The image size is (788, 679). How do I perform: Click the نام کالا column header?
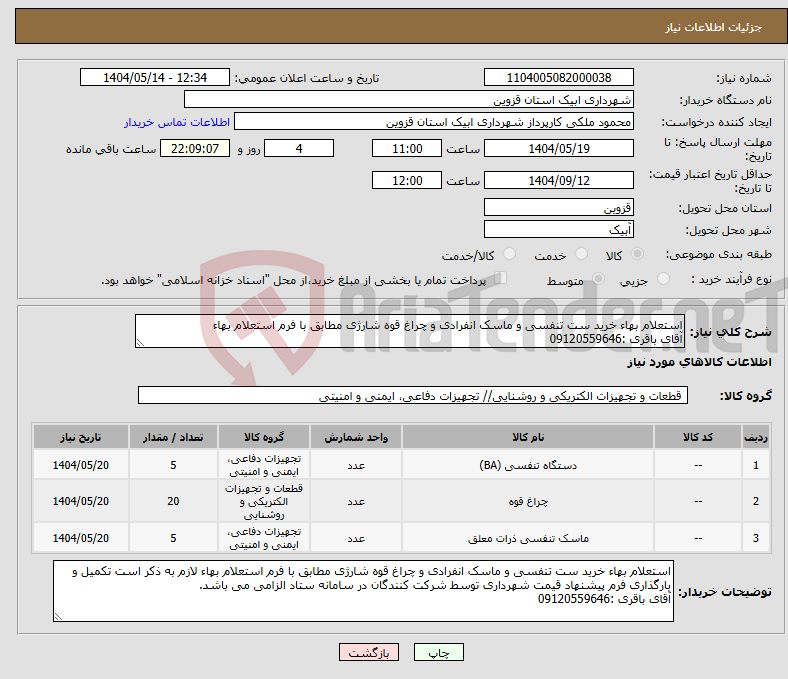click(x=528, y=437)
